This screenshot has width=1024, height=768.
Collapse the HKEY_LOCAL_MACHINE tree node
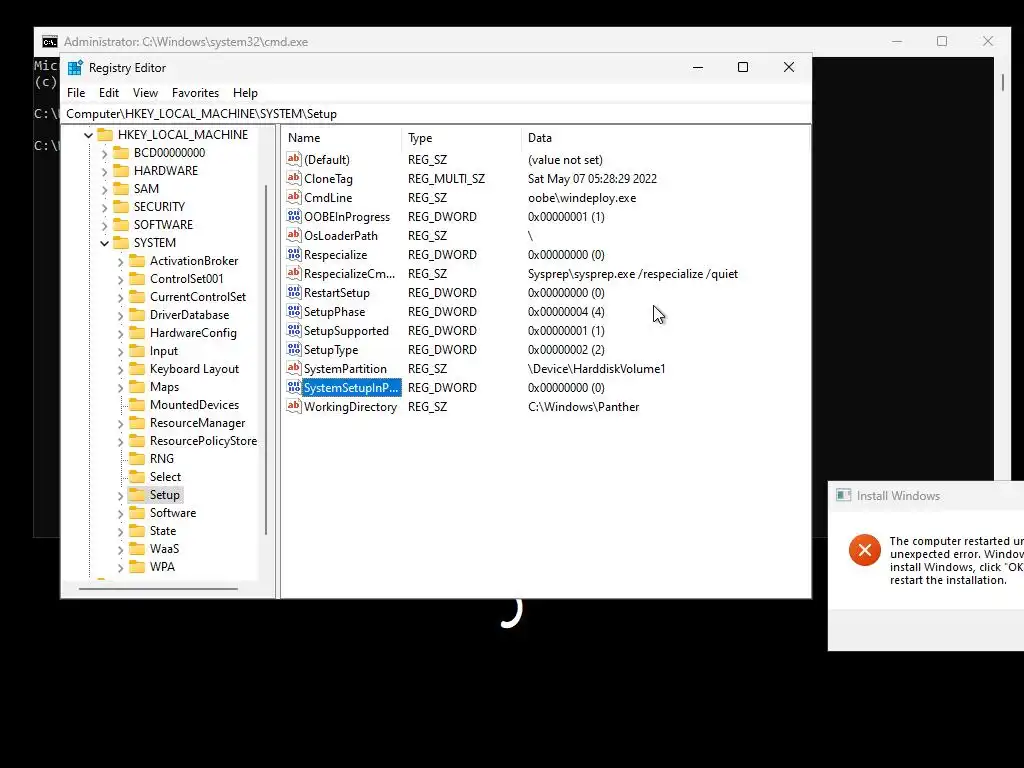[88, 135]
